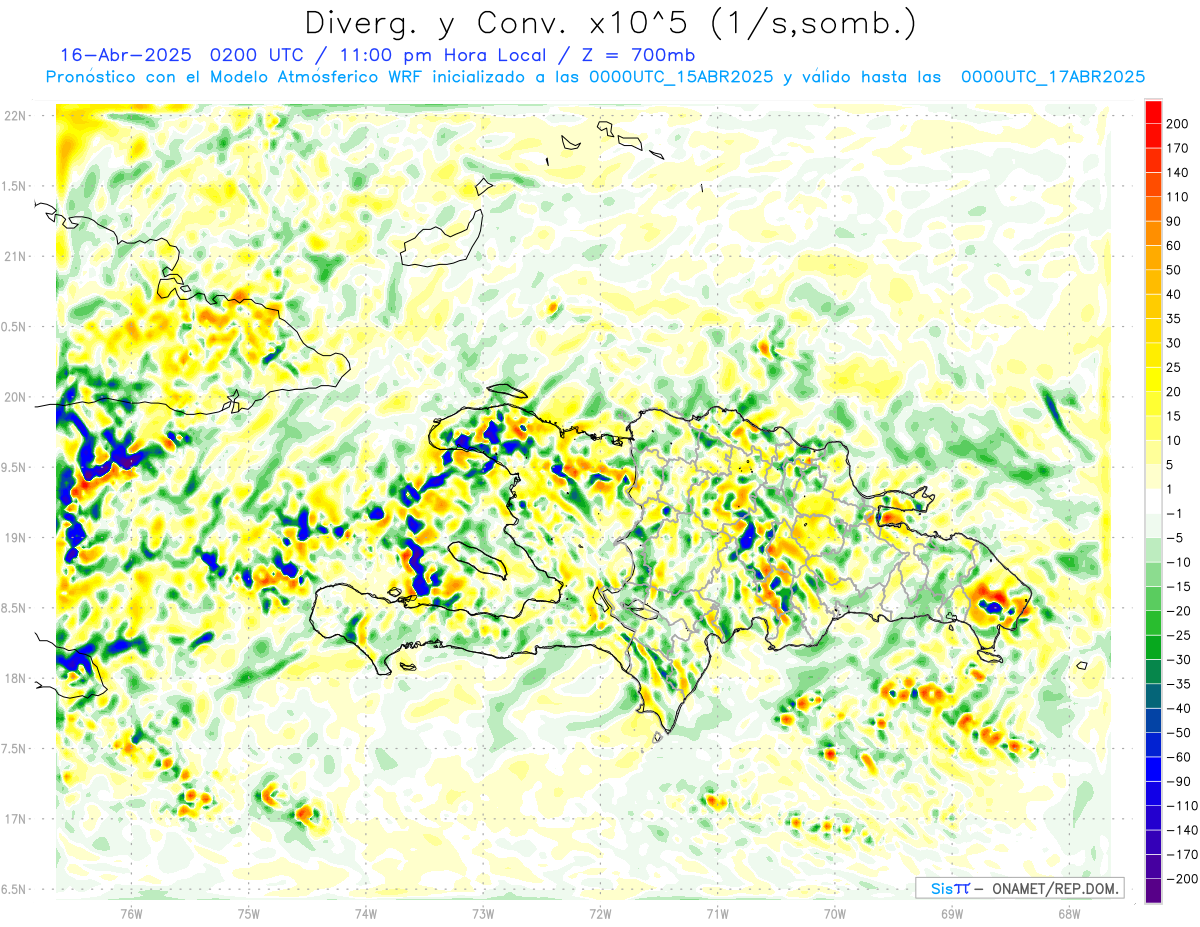Click color scale value '-140'
This screenshot has width=1200, height=927.
coord(1181,830)
